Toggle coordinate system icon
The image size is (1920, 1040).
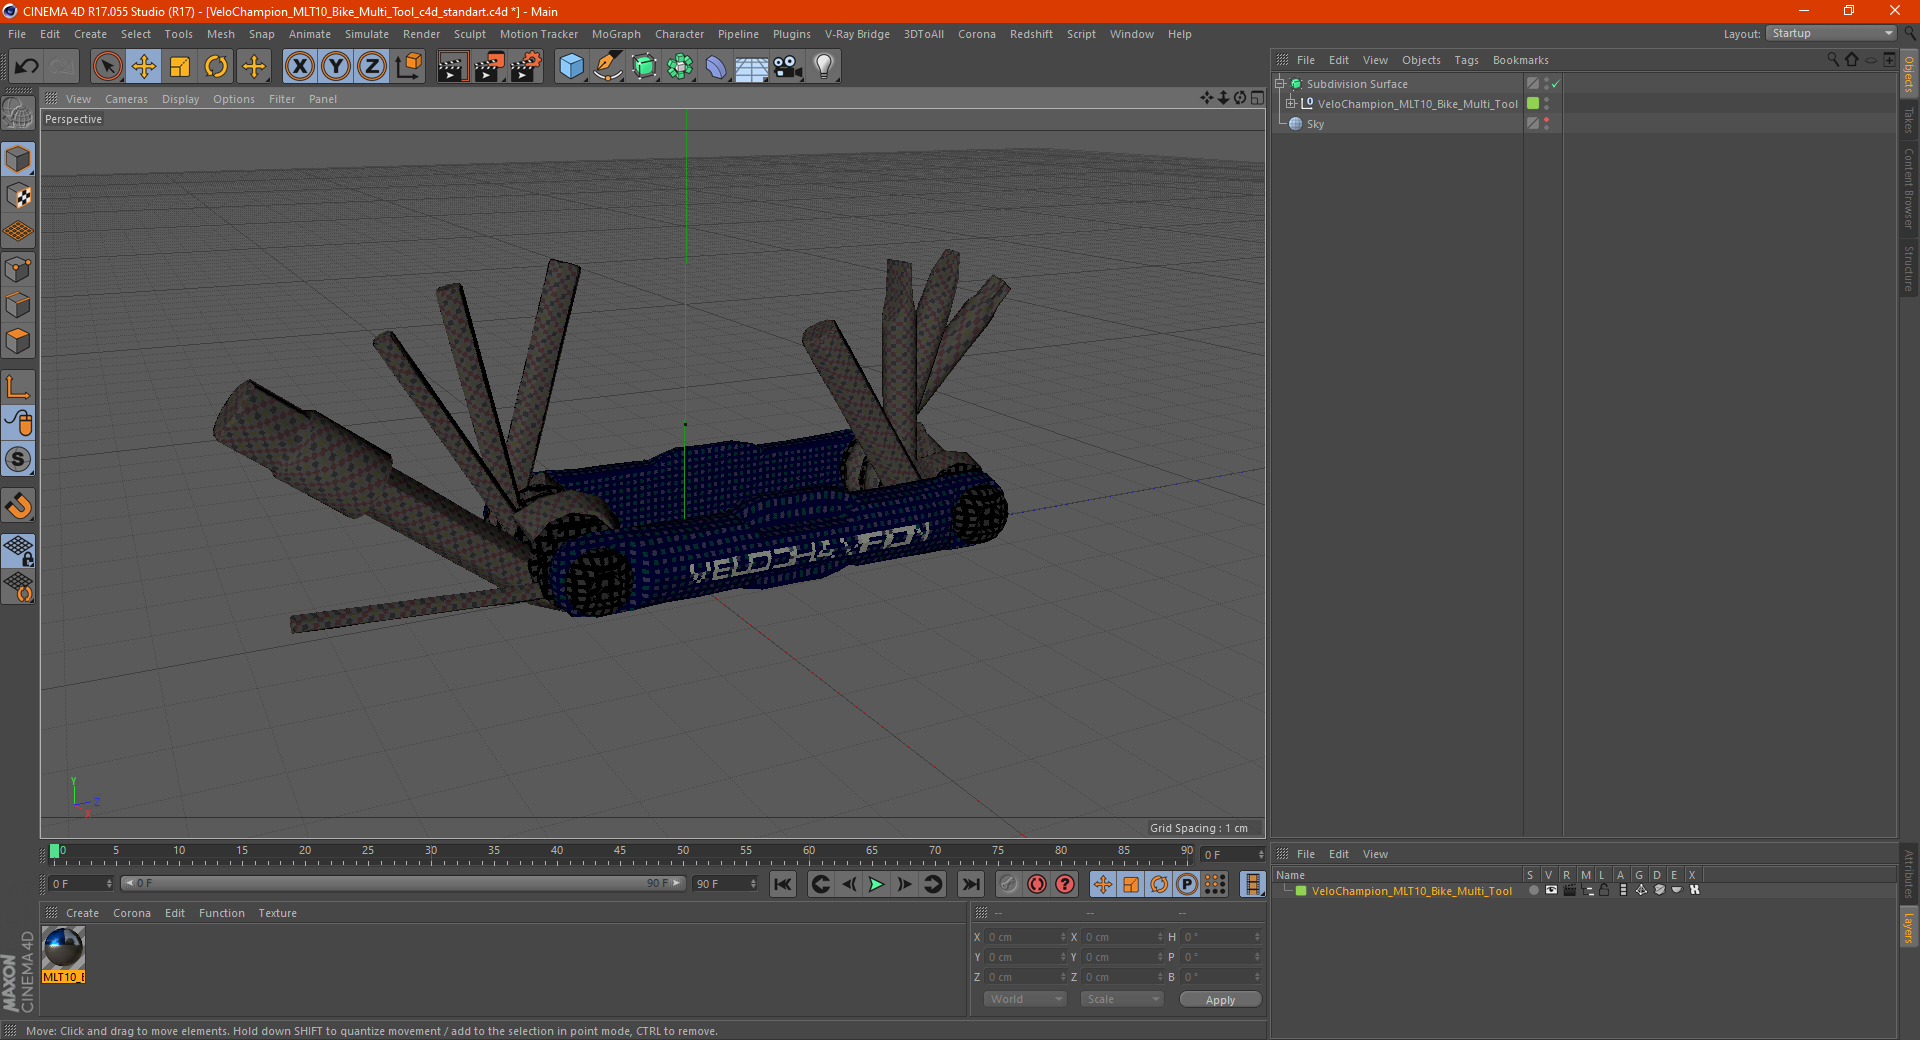(x=409, y=67)
